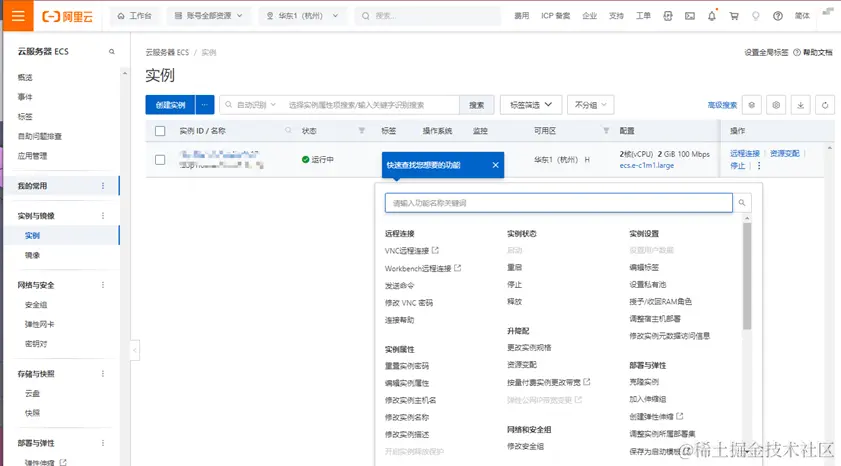Open the 部署与弹性 section options dots
Viewport: 841px width, 466px height.
click(103, 443)
